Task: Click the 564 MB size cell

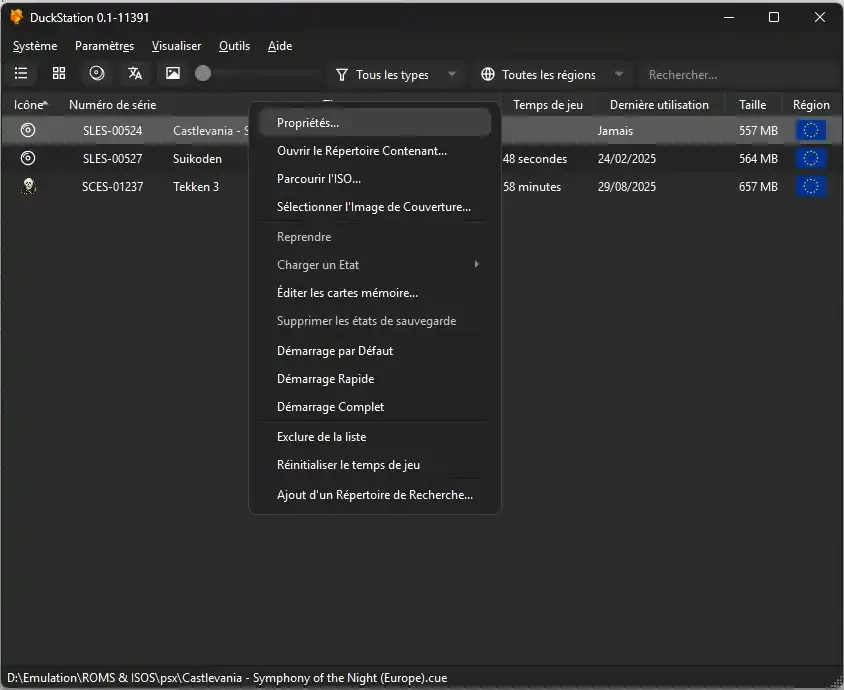Action: point(758,159)
